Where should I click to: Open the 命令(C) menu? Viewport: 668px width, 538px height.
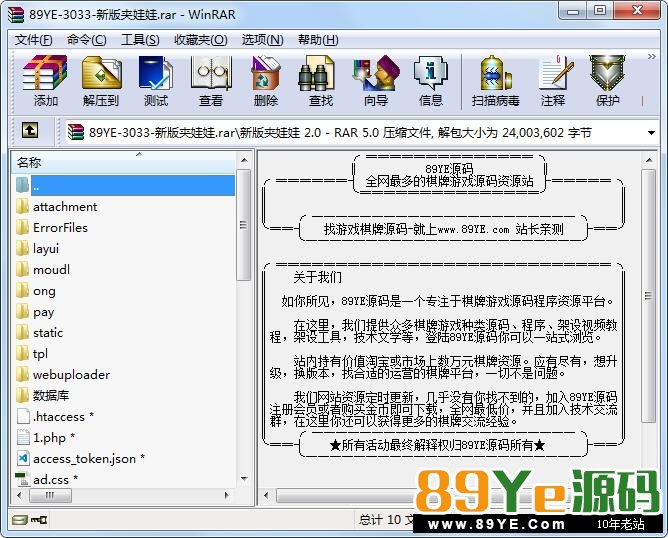click(86, 40)
